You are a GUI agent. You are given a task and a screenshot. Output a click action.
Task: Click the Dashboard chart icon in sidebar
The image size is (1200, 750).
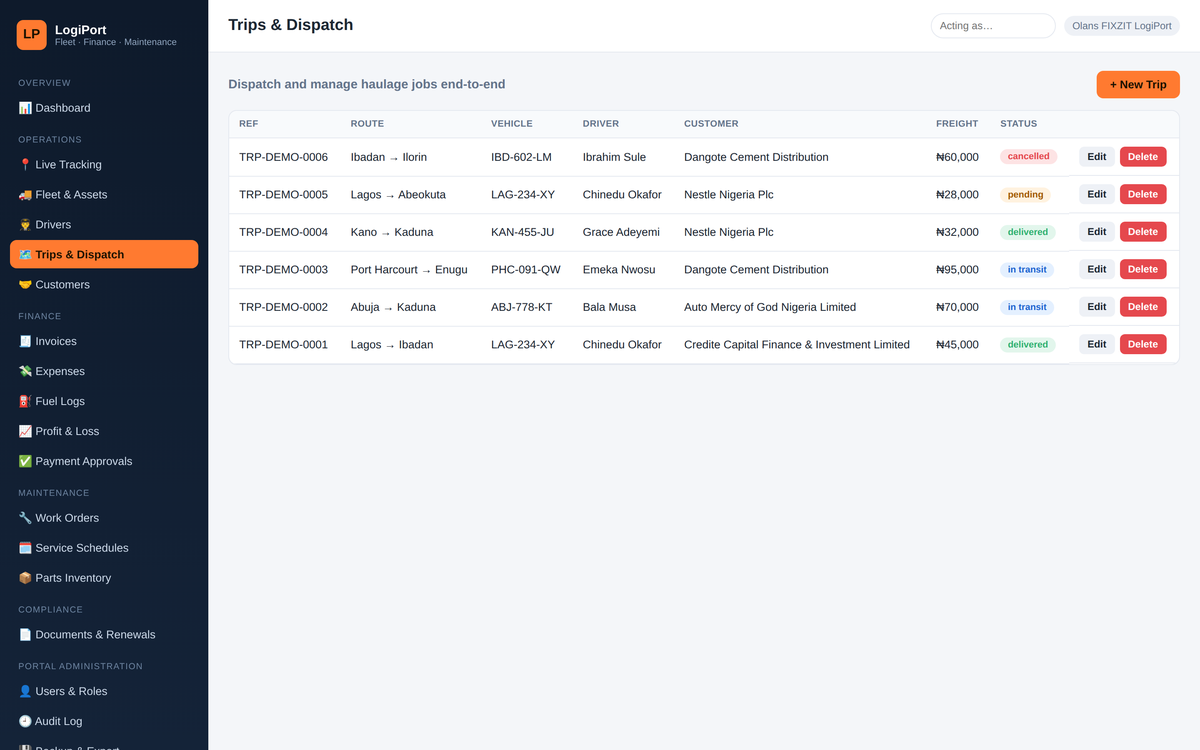pos(25,108)
